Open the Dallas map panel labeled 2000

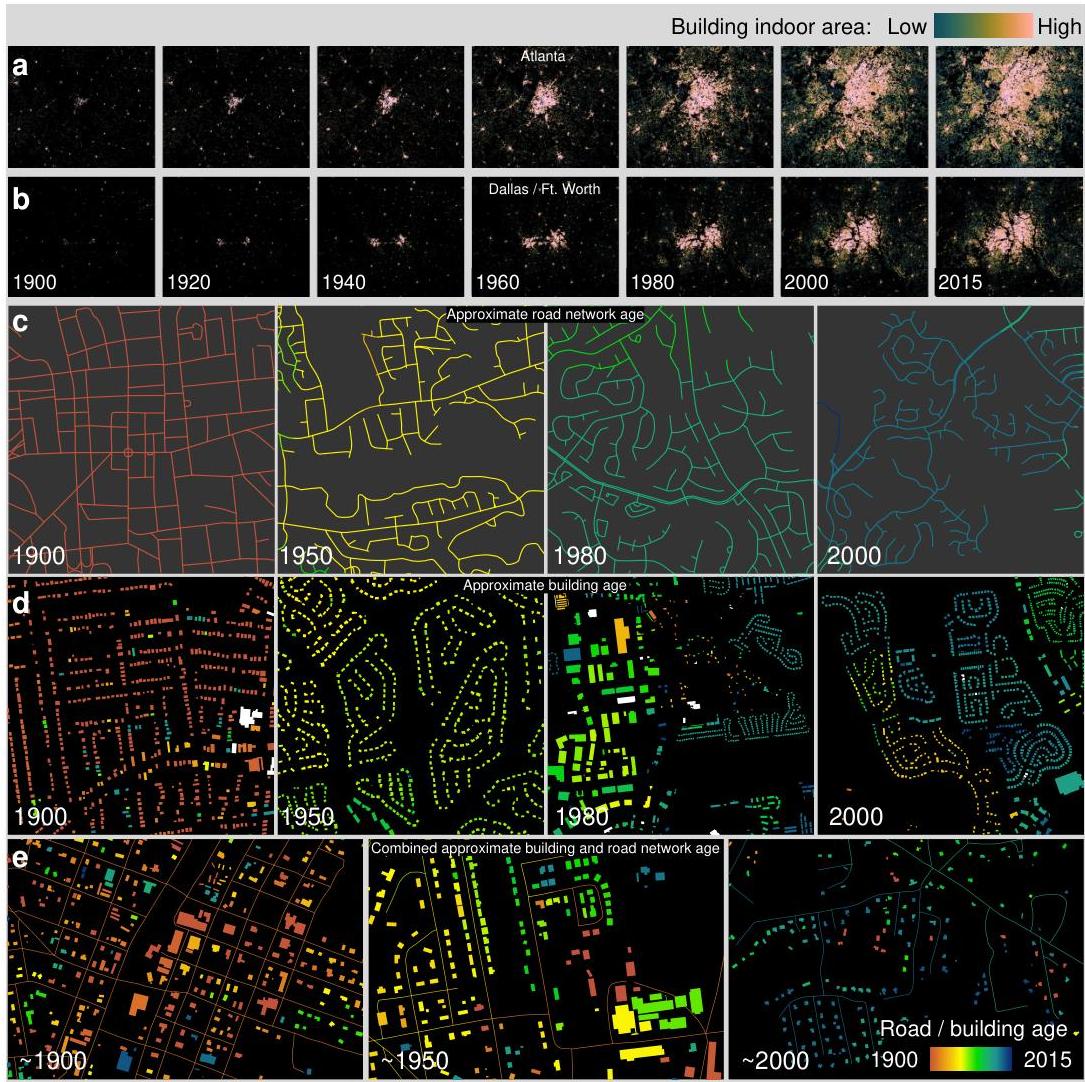[x=855, y=237]
